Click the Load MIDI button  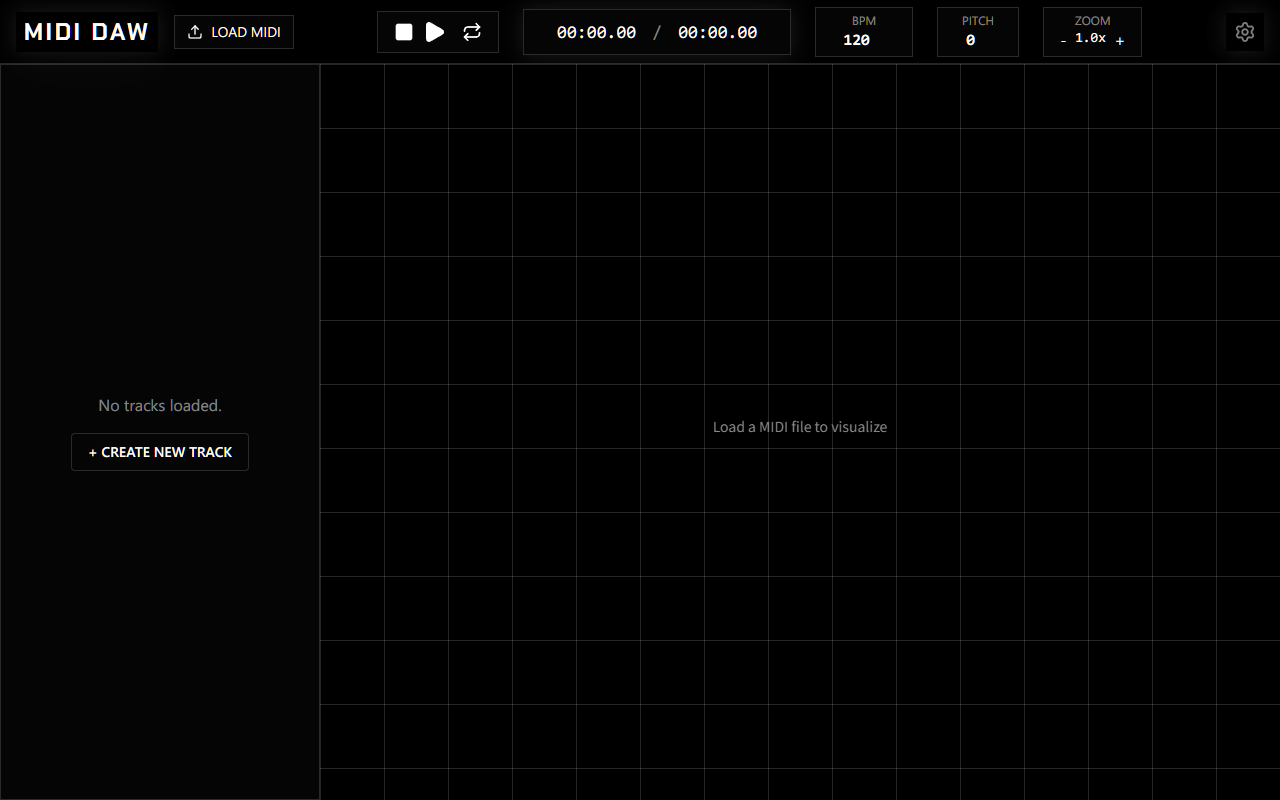point(234,32)
